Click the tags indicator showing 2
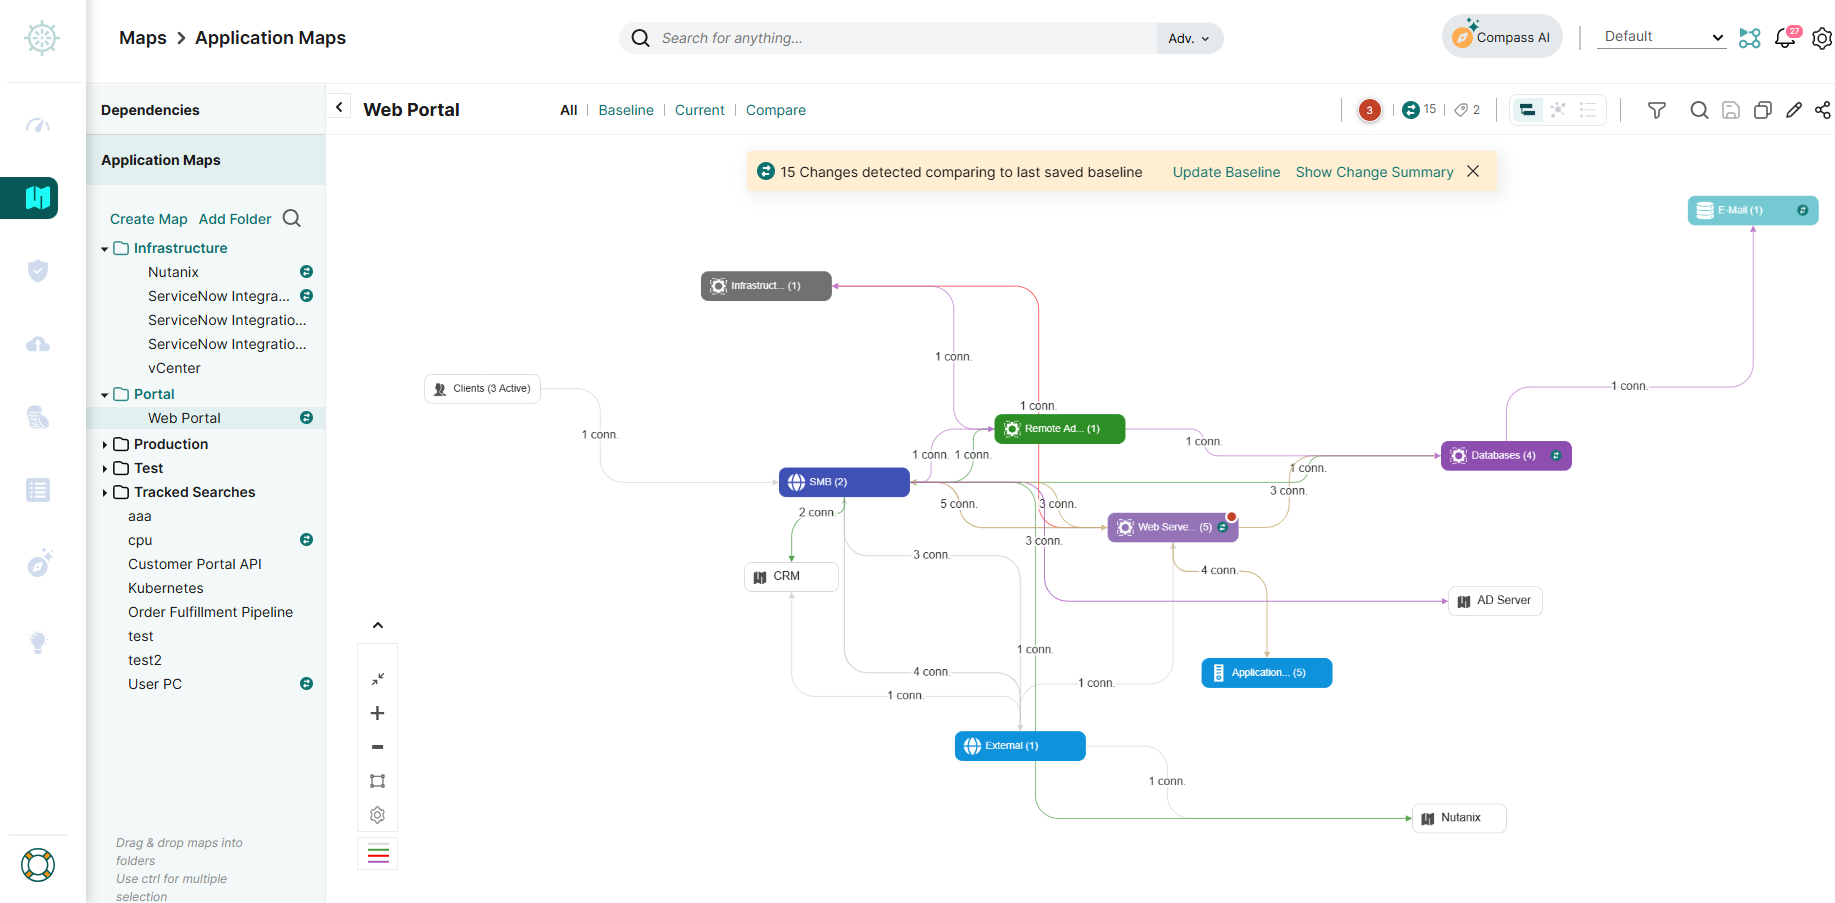 click(x=1467, y=110)
